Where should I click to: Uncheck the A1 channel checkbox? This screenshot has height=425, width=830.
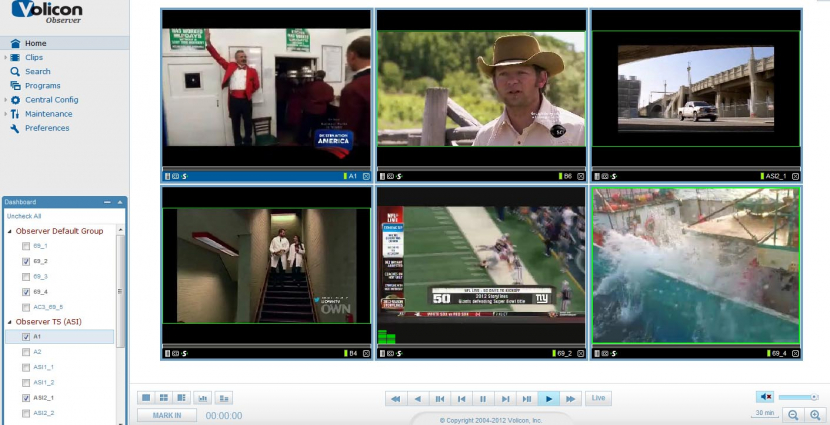point(26,337)
